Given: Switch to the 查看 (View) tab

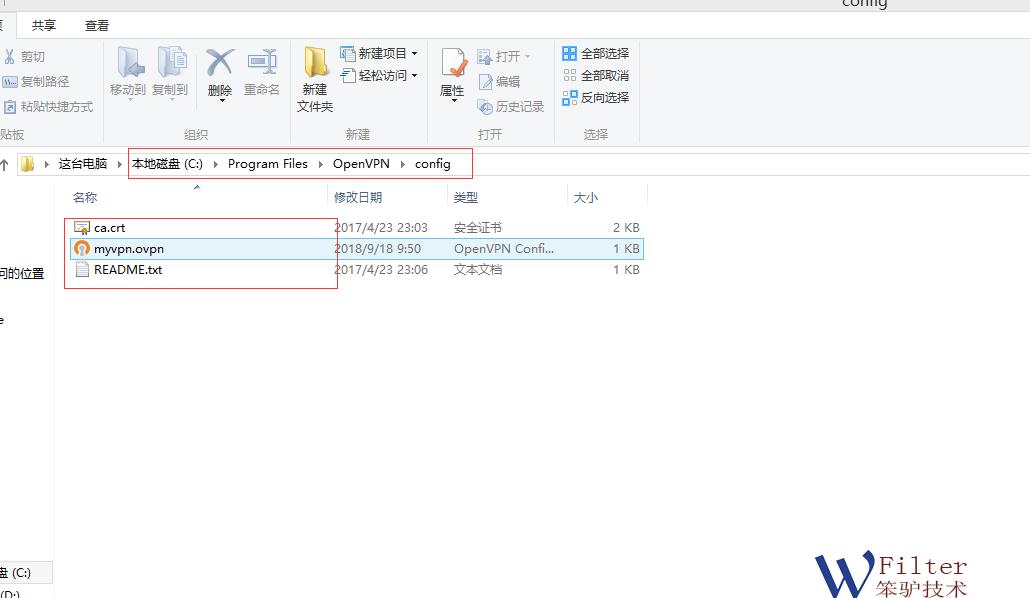Looking at the screenshot, I should point(97,25).
